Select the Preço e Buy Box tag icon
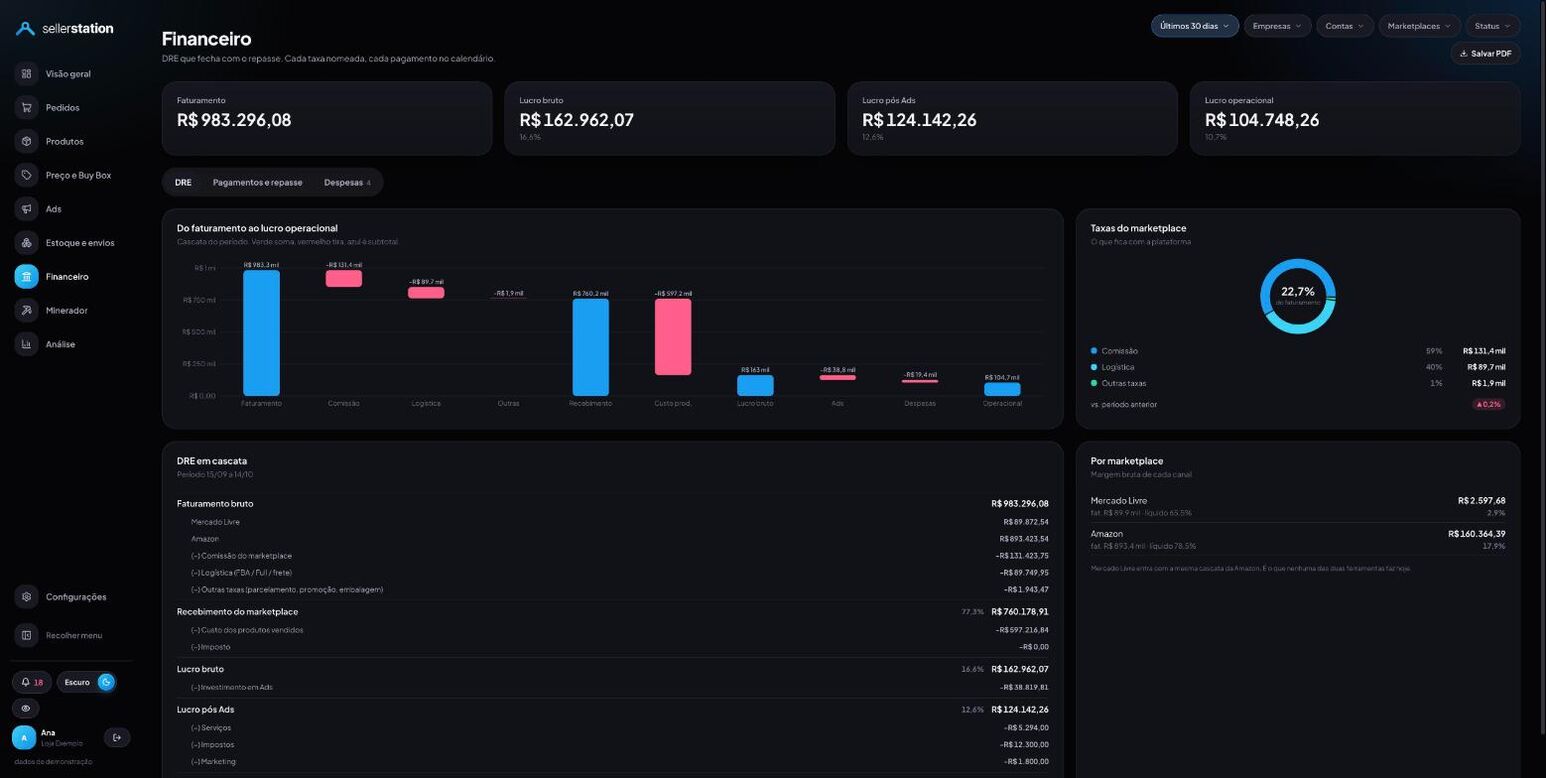The width and height of the screenshot is (1546, 778). pyautogui.click(x=26, y=175)
